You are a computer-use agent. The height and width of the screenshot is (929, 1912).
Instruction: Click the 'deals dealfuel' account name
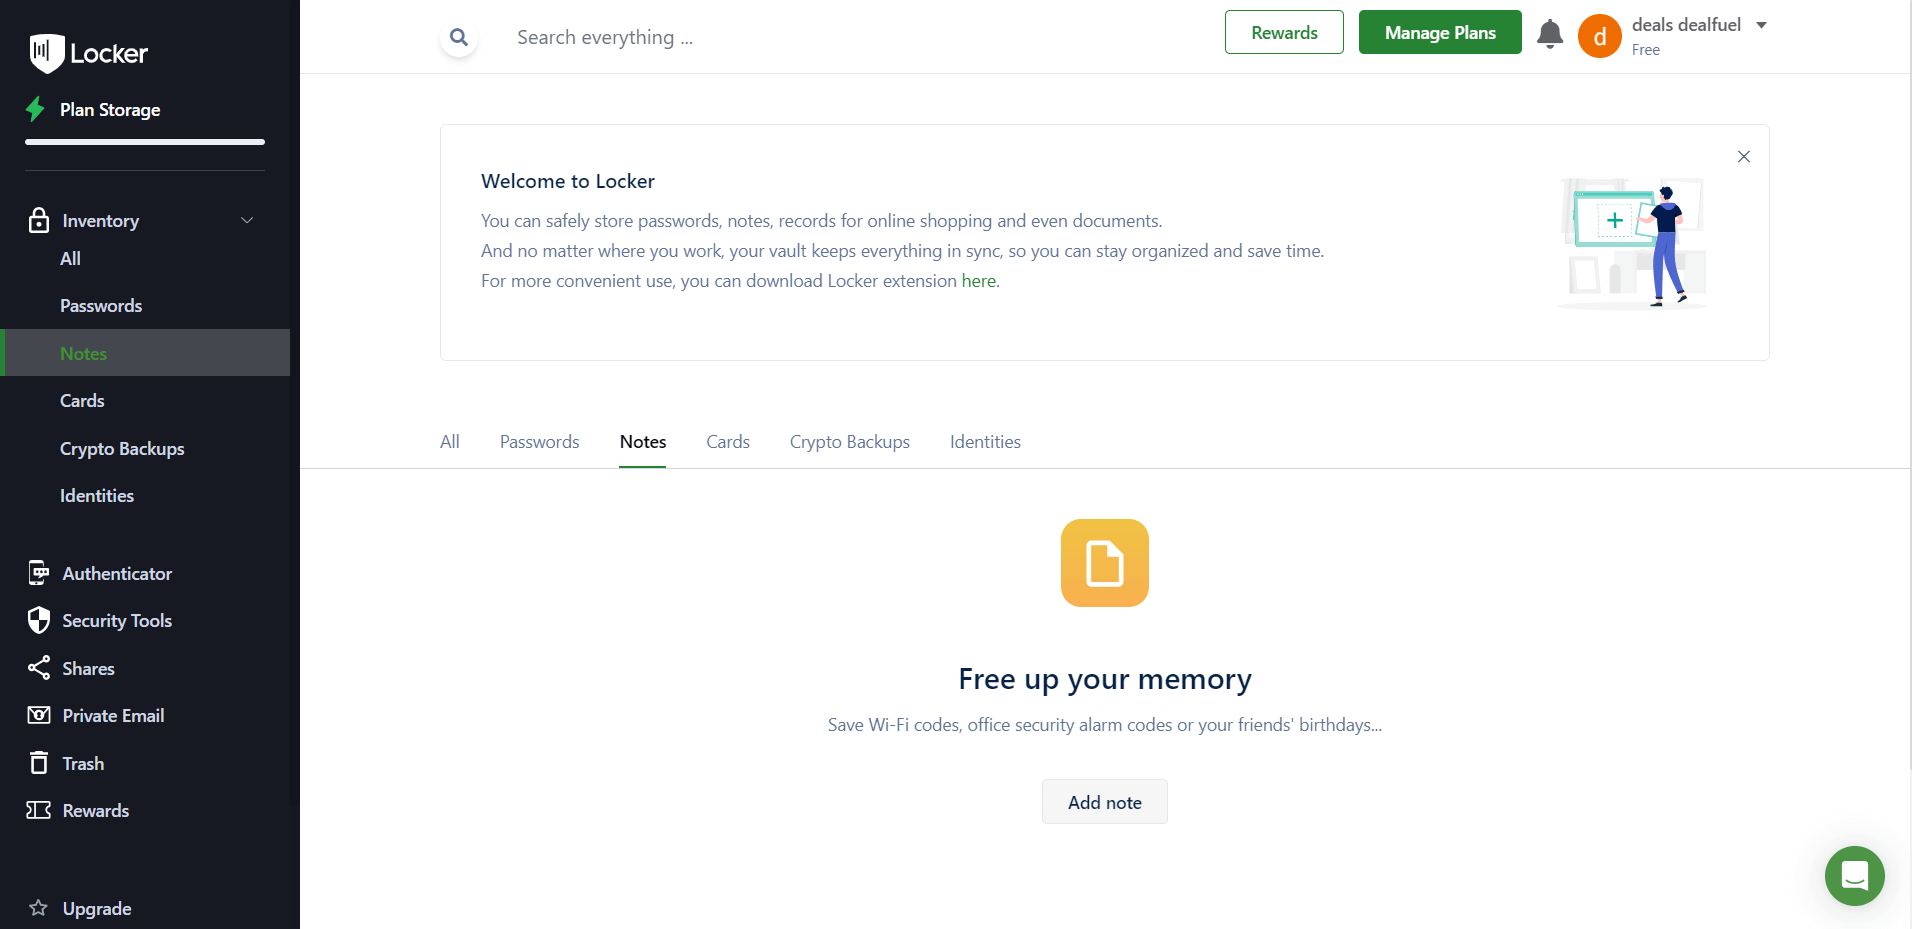1686,25
